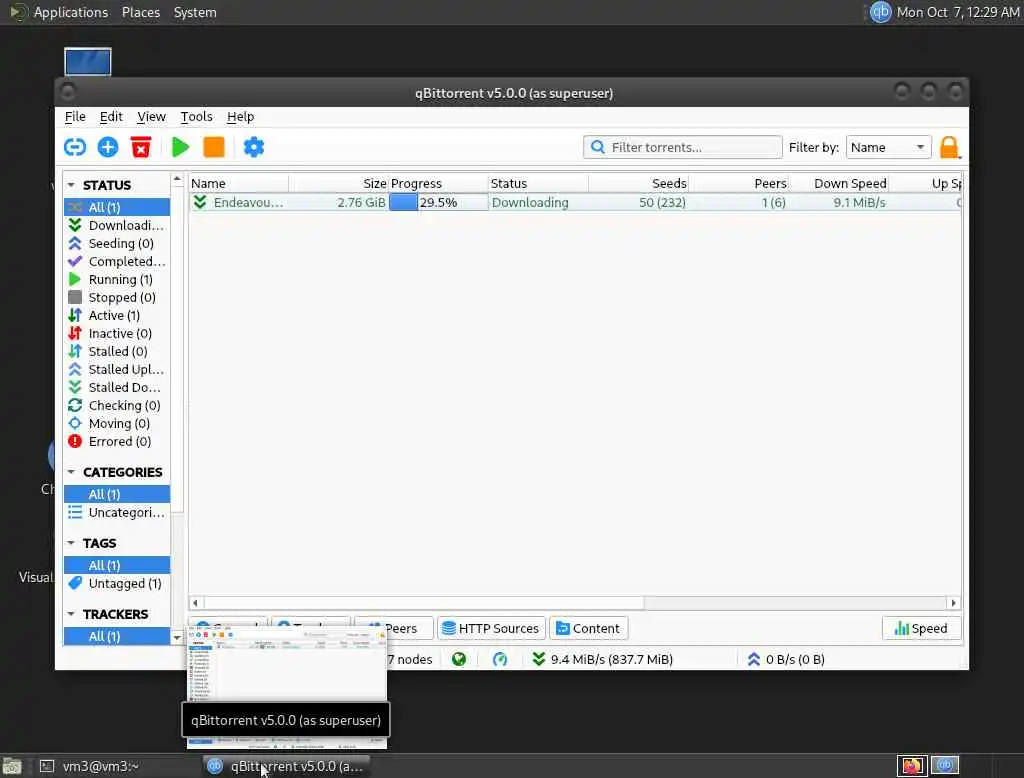Select the Uncategorized category
The image size is (1024, 778).
click(117, 512)
